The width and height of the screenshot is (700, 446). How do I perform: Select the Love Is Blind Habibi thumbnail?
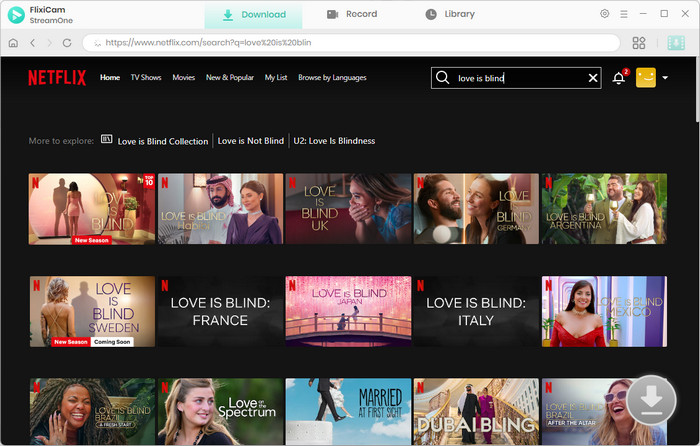coord(221,209)
